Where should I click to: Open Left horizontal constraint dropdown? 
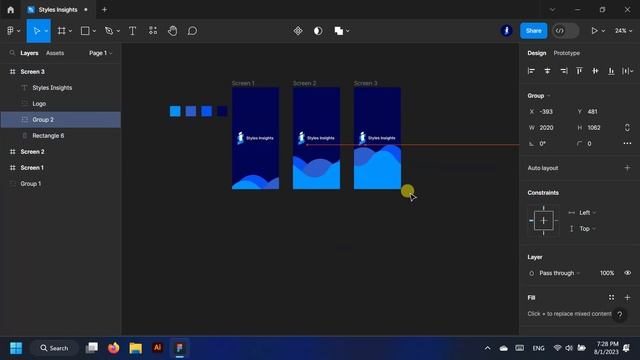point(587,213)
